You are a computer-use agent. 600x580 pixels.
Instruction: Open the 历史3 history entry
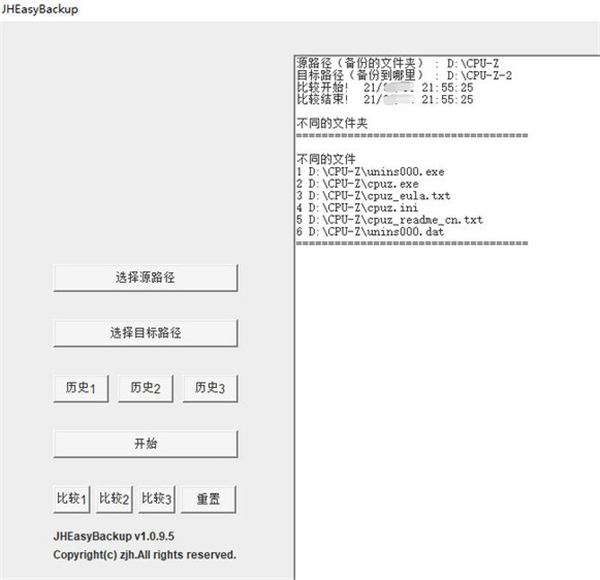click(210, 388)
